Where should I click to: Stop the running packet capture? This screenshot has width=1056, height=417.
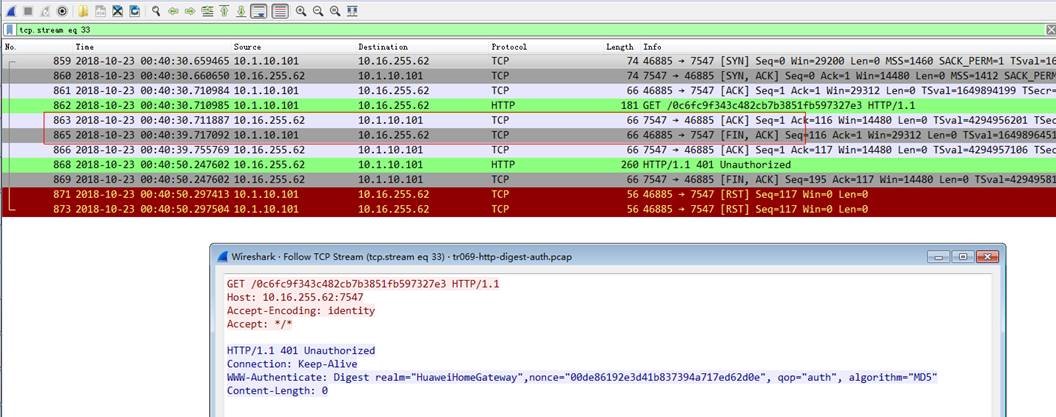[x=27, y=11]
